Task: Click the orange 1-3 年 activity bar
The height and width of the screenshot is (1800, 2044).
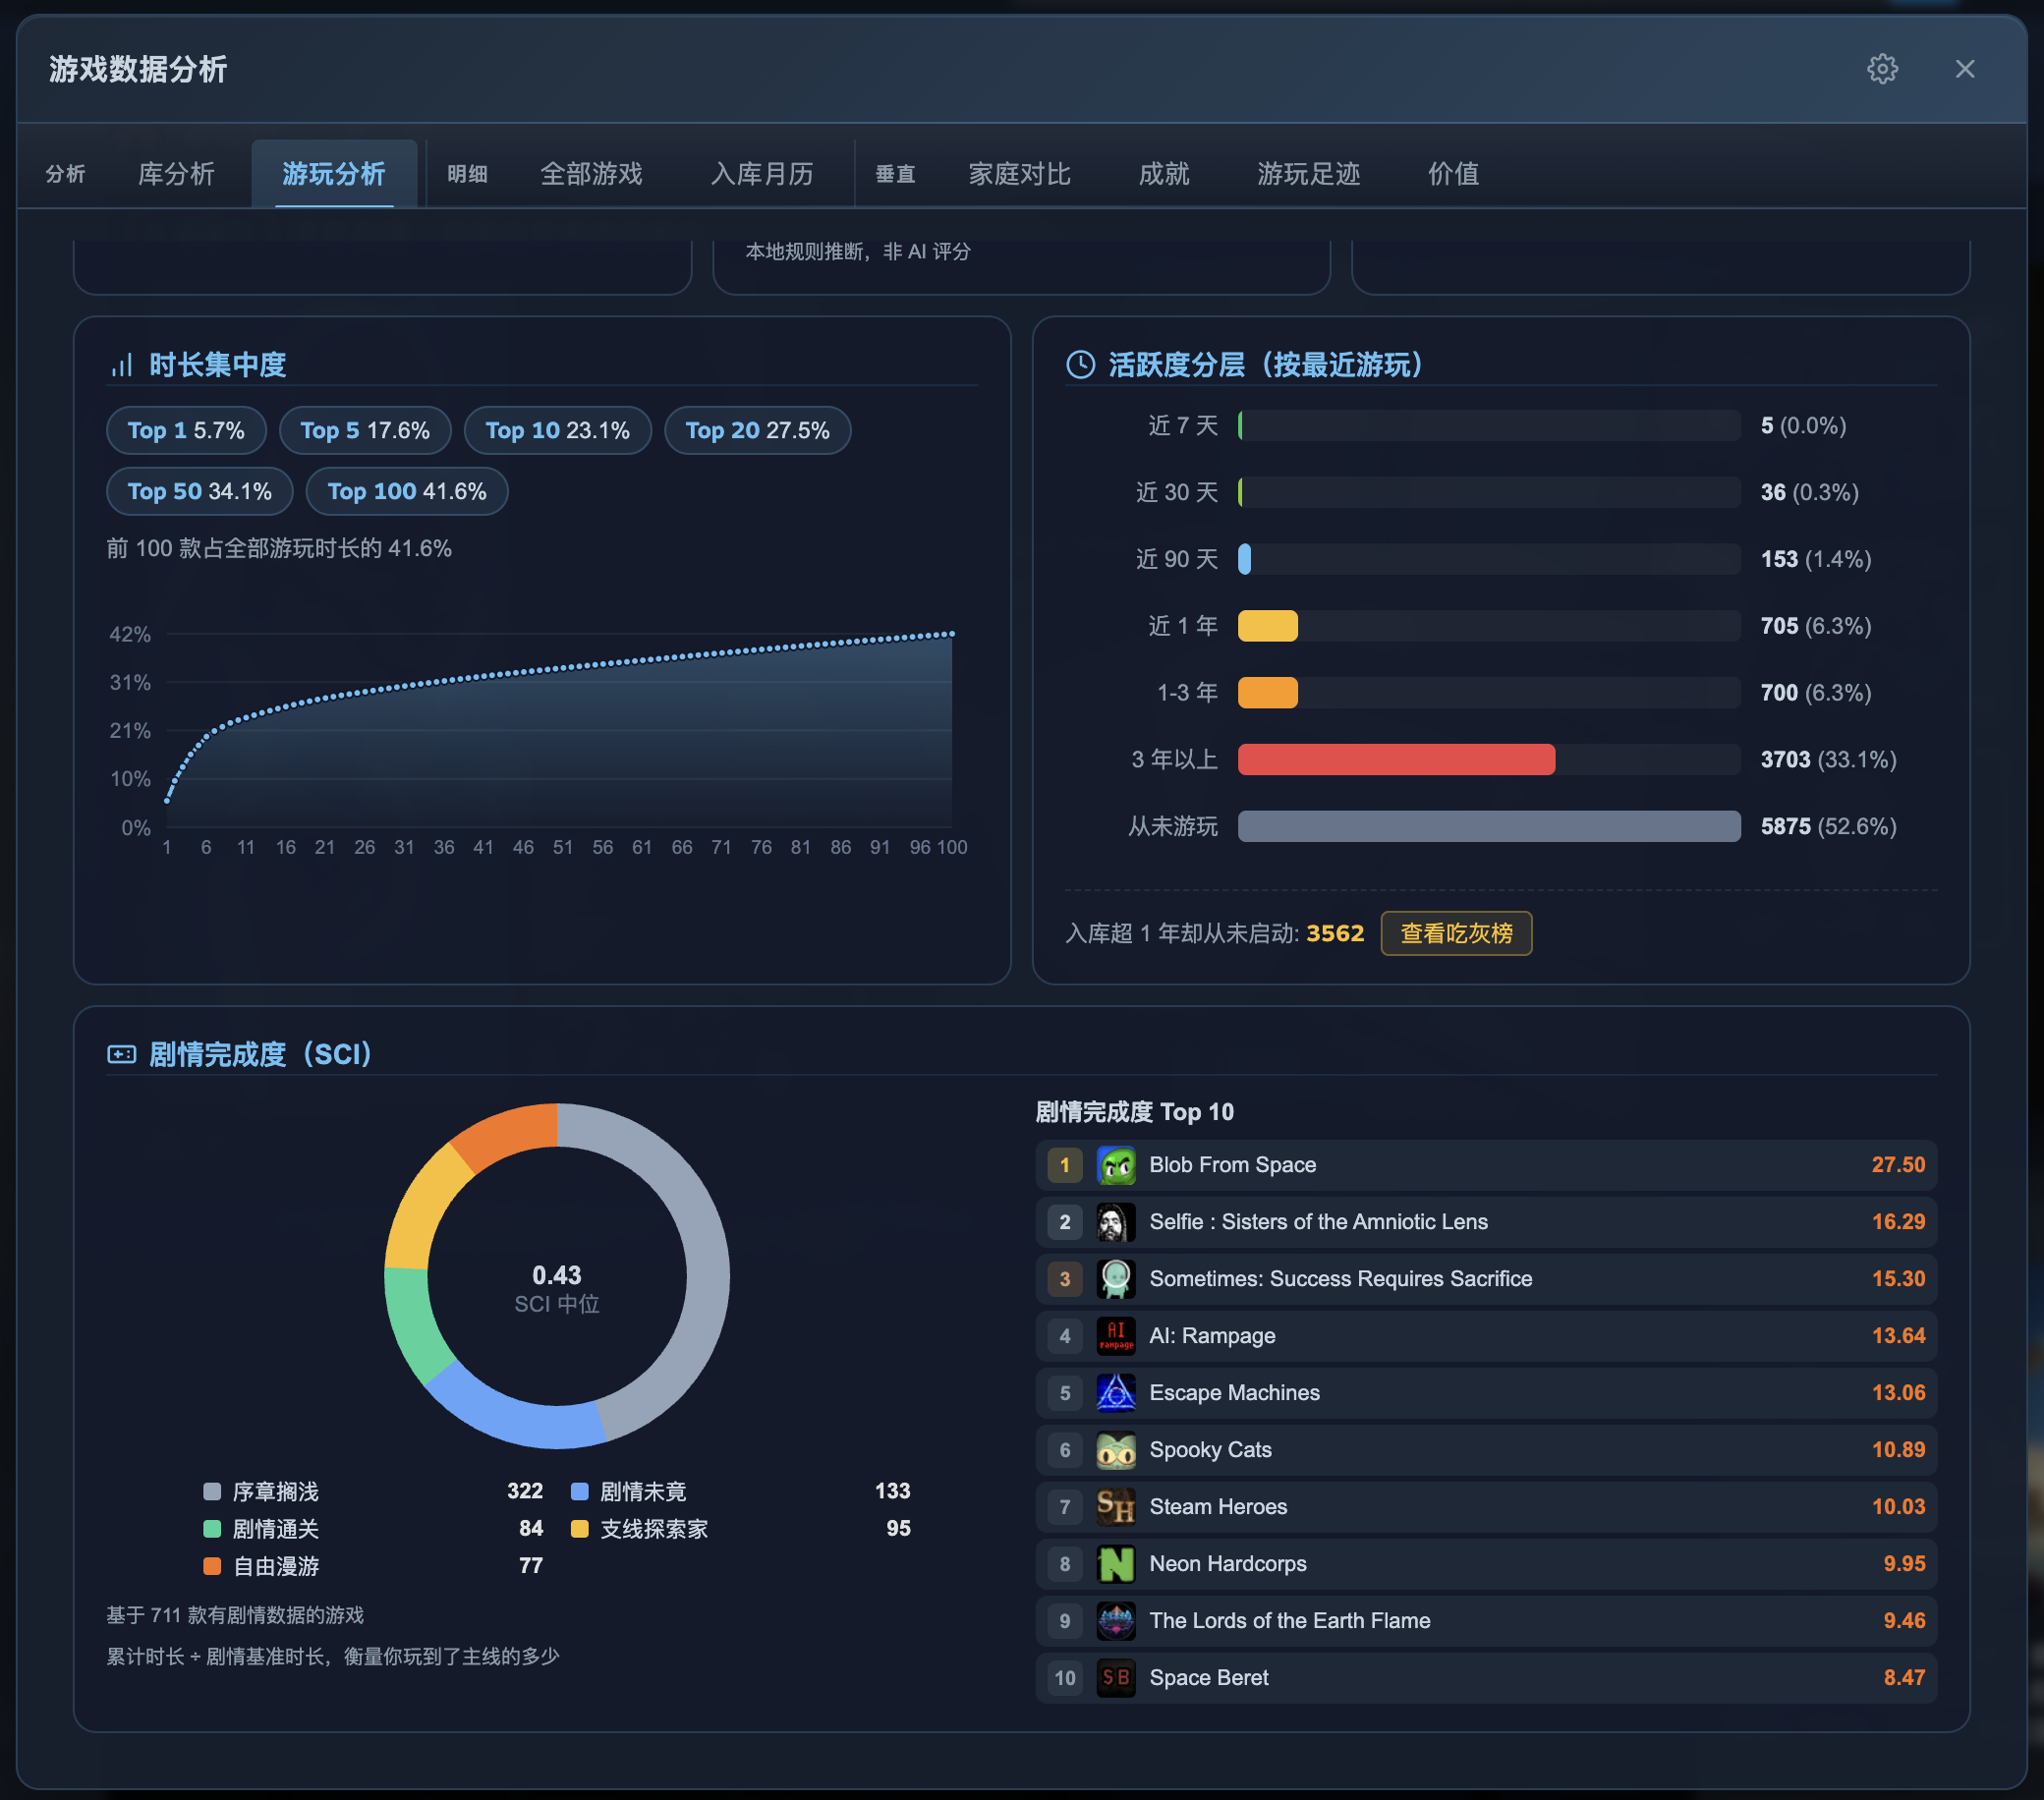Action: pyautogui.click(x=1268, y=693)
